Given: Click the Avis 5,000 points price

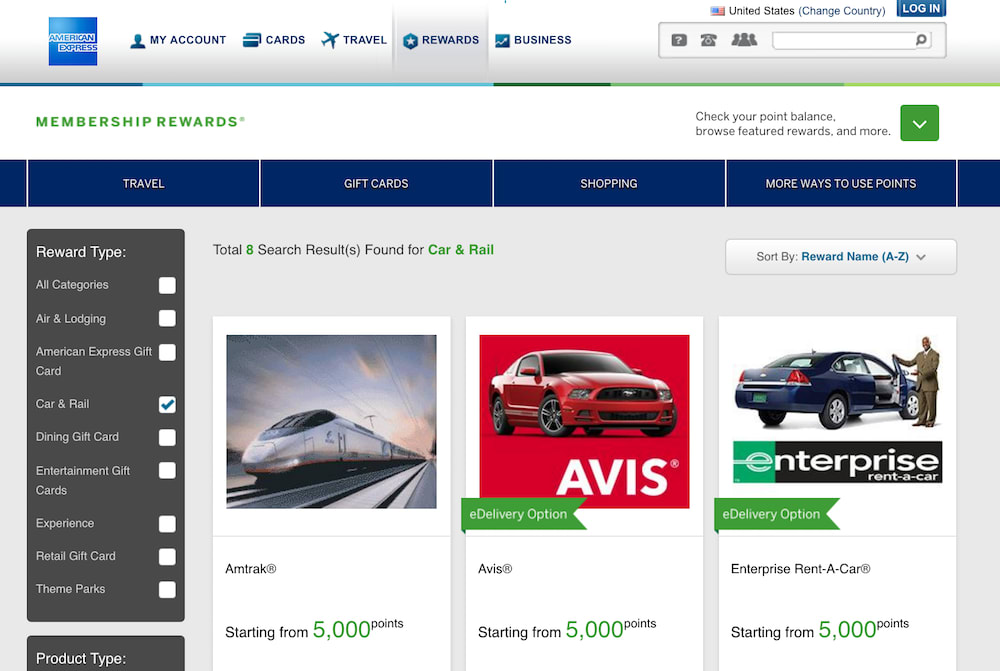Looking at the screenshot, I should [x=610, y=629].
